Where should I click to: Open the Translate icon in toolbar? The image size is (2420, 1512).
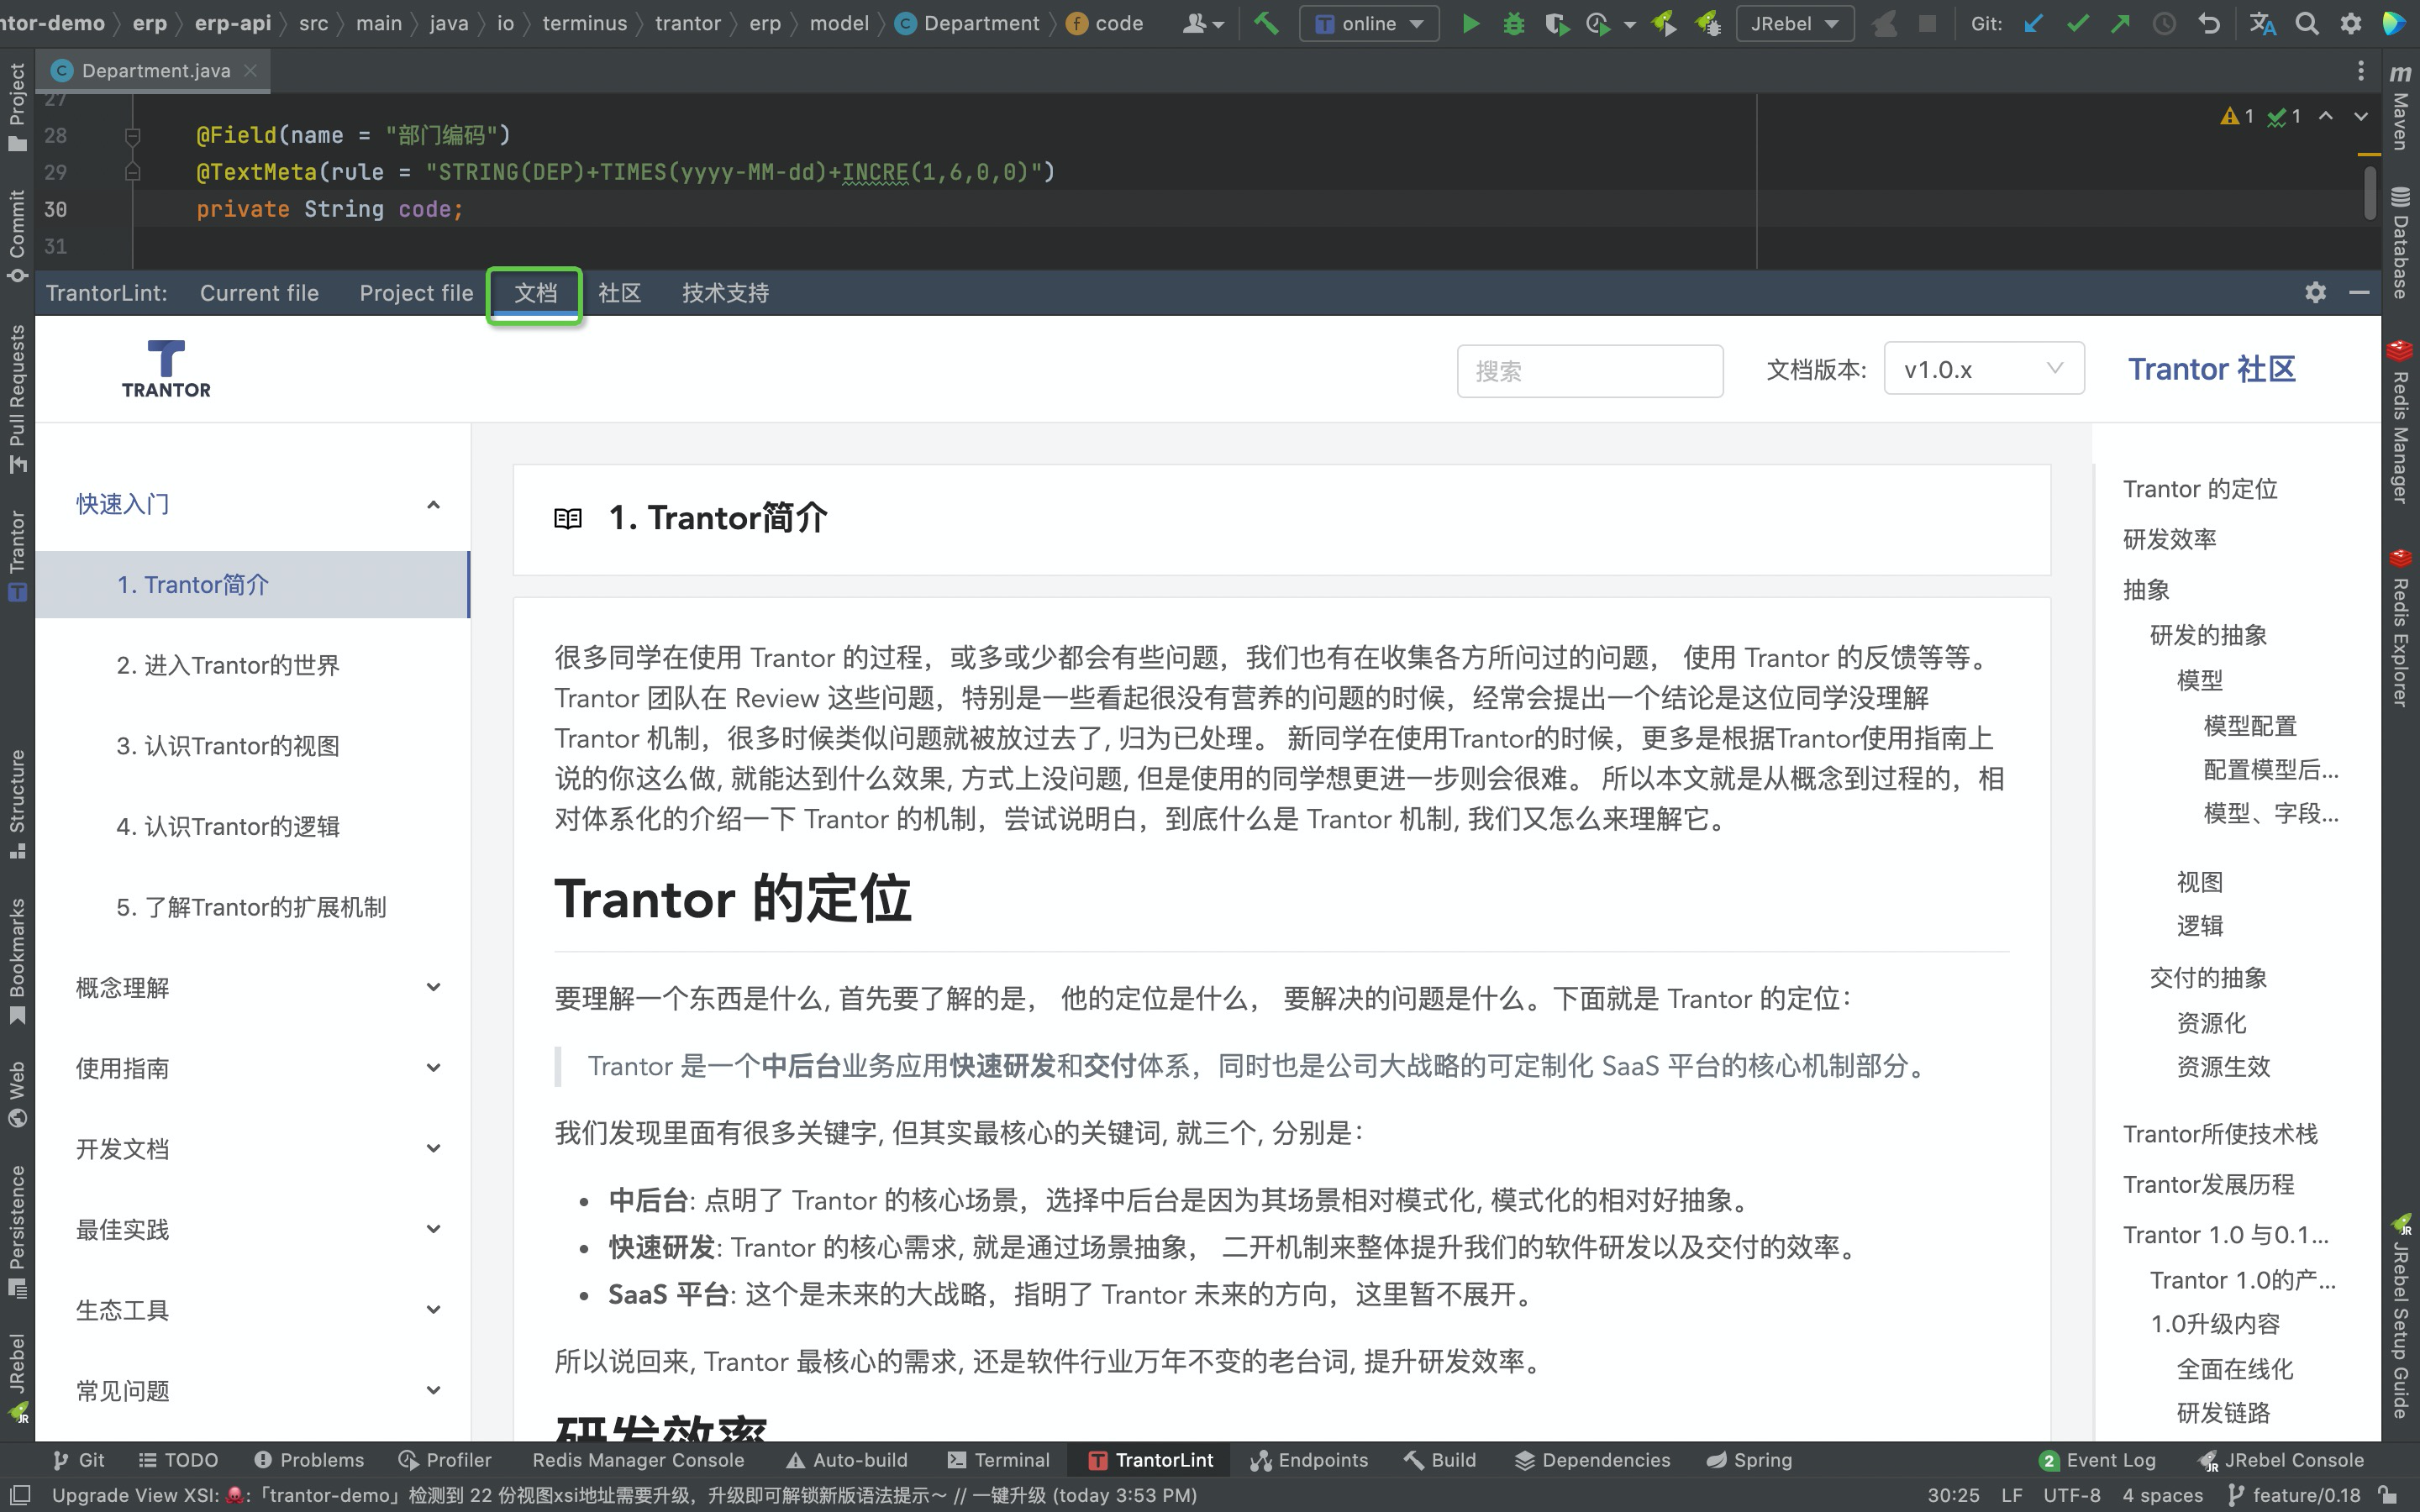click(x=2262, y=23)
